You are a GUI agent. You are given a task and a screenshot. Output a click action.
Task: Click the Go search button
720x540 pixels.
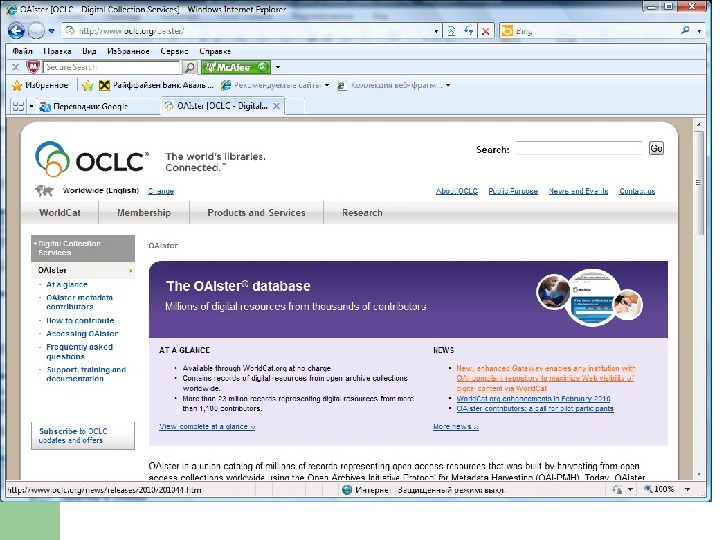[656, 148]
